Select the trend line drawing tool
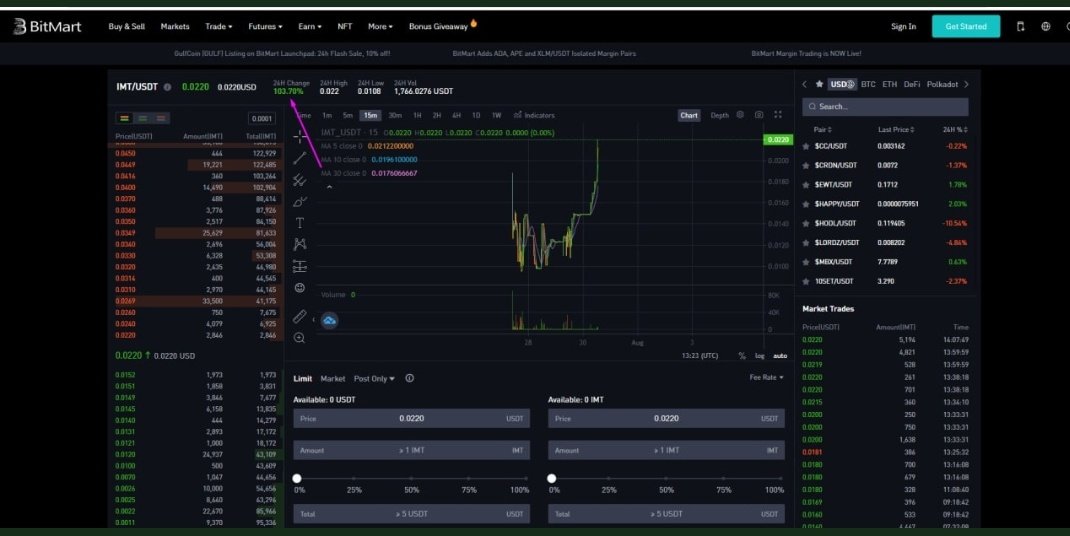The image size is (1070, 536). [300, 158]
